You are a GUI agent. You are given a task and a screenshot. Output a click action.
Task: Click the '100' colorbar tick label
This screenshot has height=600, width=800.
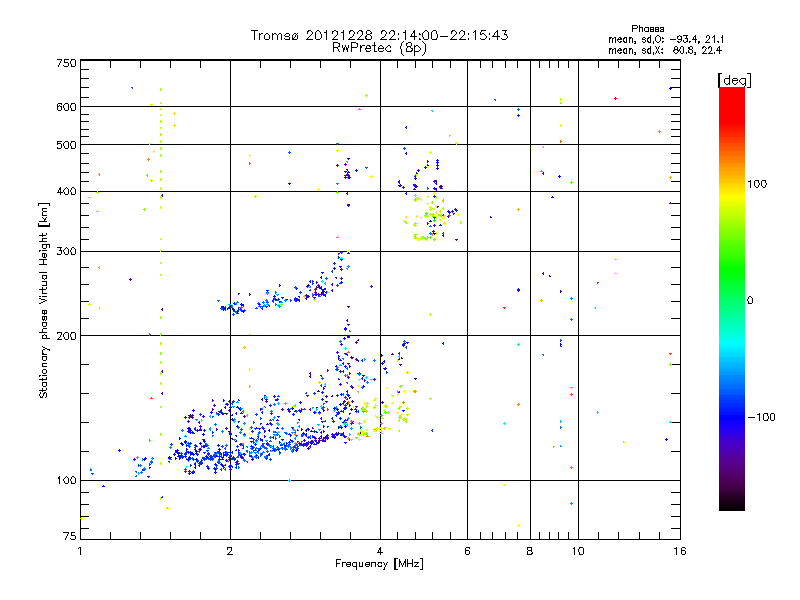pos(757,184)
